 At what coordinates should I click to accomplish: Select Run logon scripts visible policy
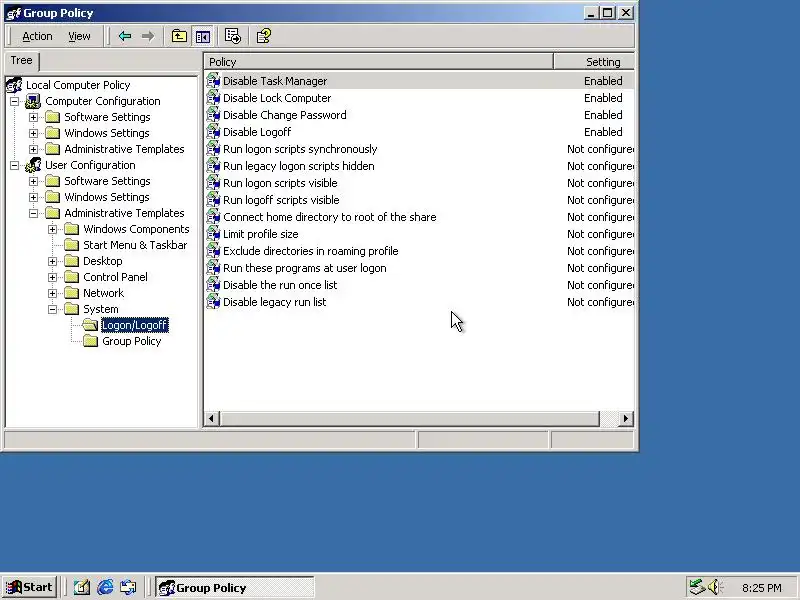(280, 183)
